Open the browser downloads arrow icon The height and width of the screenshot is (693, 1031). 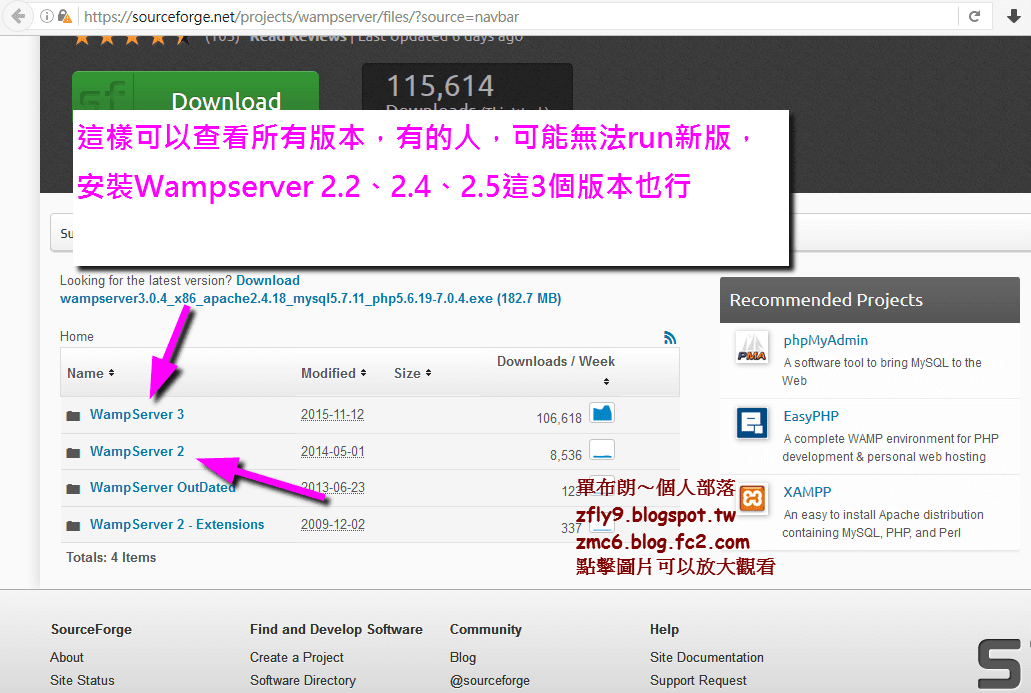tap(1014, 16)
